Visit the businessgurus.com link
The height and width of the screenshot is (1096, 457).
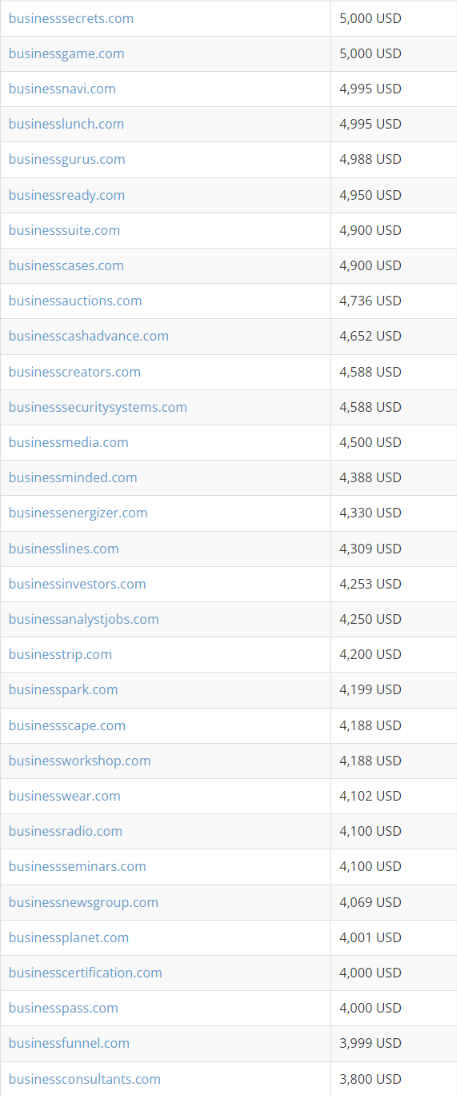[67, 159]
